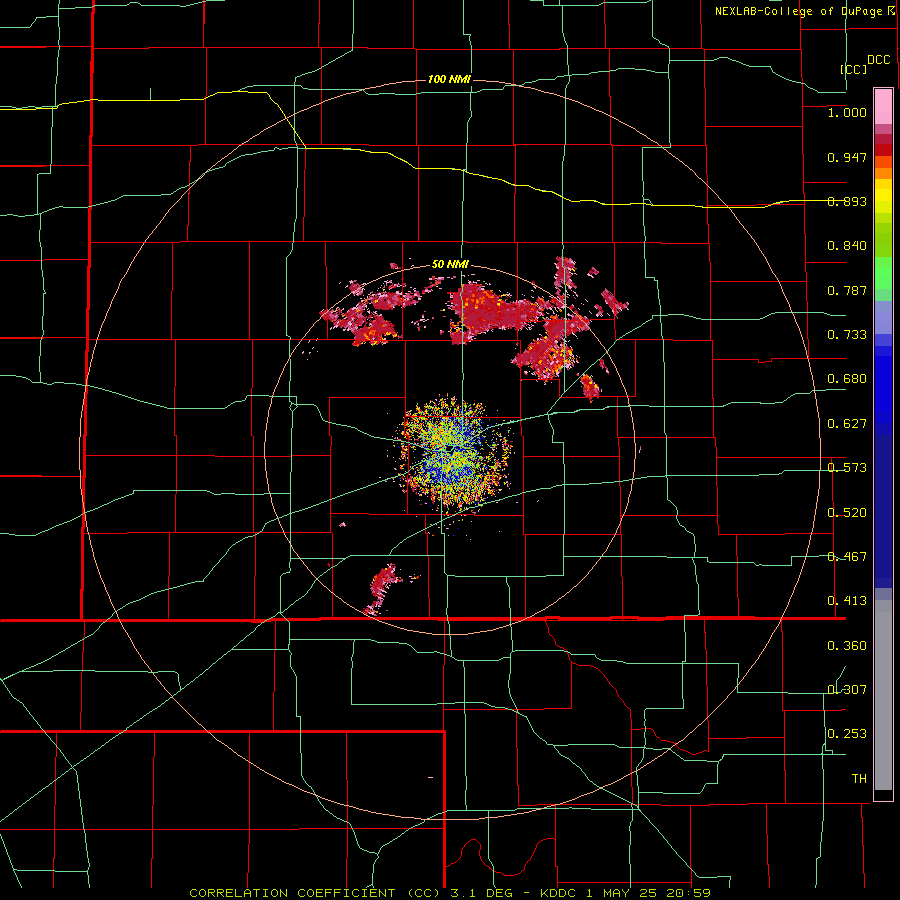Select the 0.733 scale value

tap(847, 335)
